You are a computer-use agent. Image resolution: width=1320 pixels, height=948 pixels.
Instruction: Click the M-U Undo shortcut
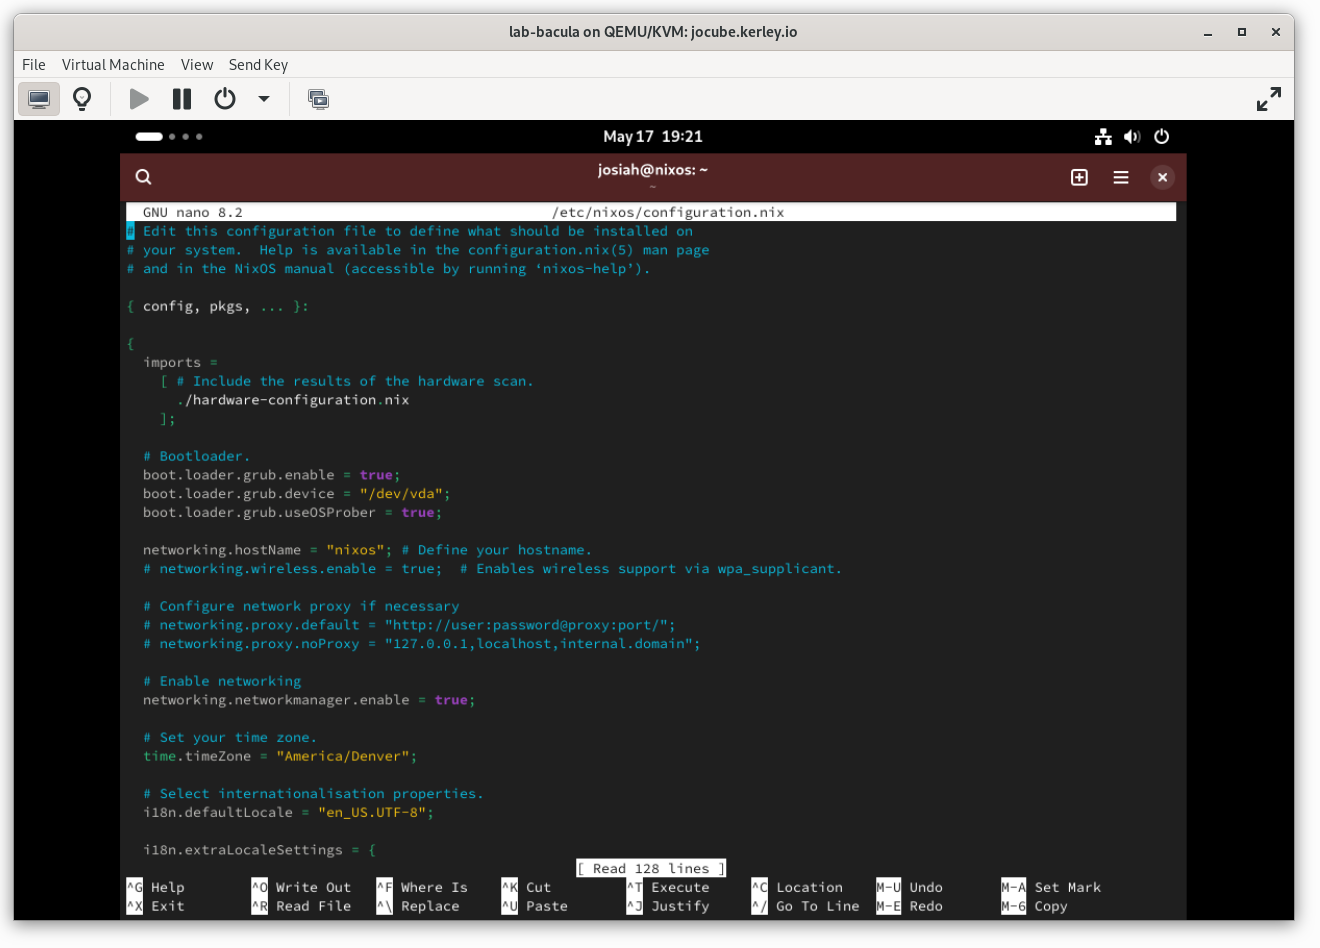(910, 887)
